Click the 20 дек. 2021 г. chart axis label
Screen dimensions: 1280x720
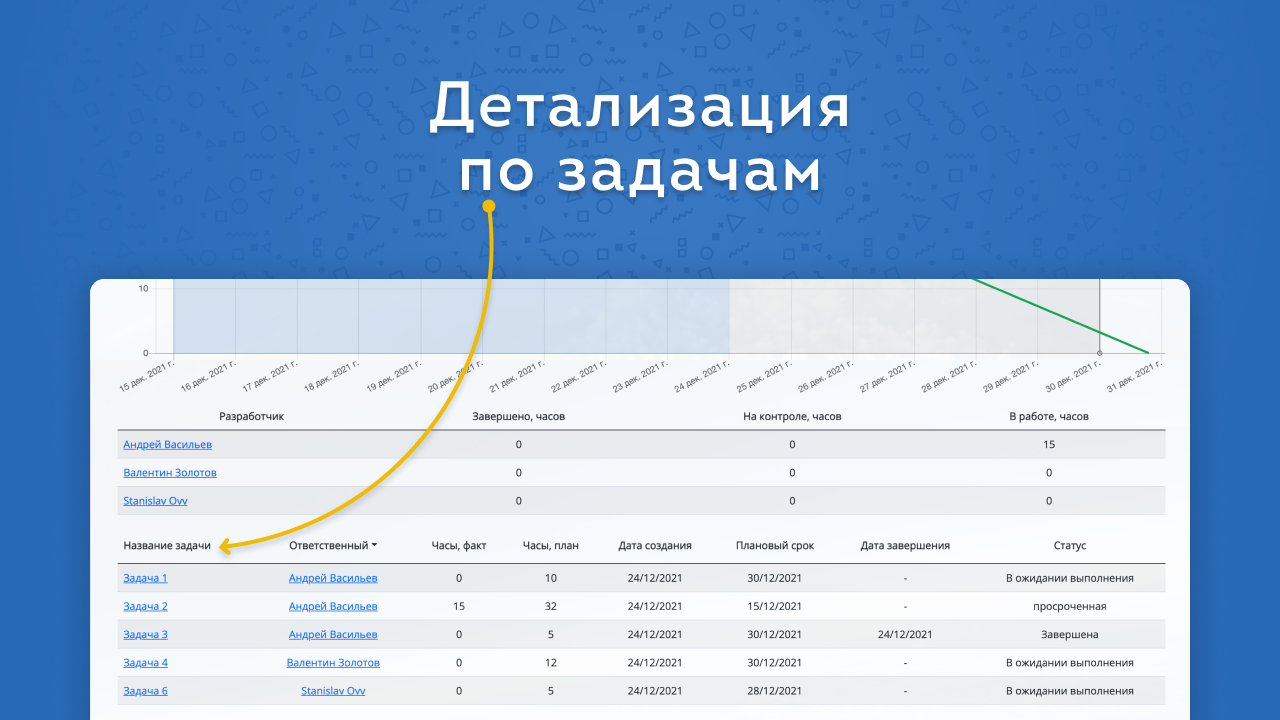tap(455, 375)
